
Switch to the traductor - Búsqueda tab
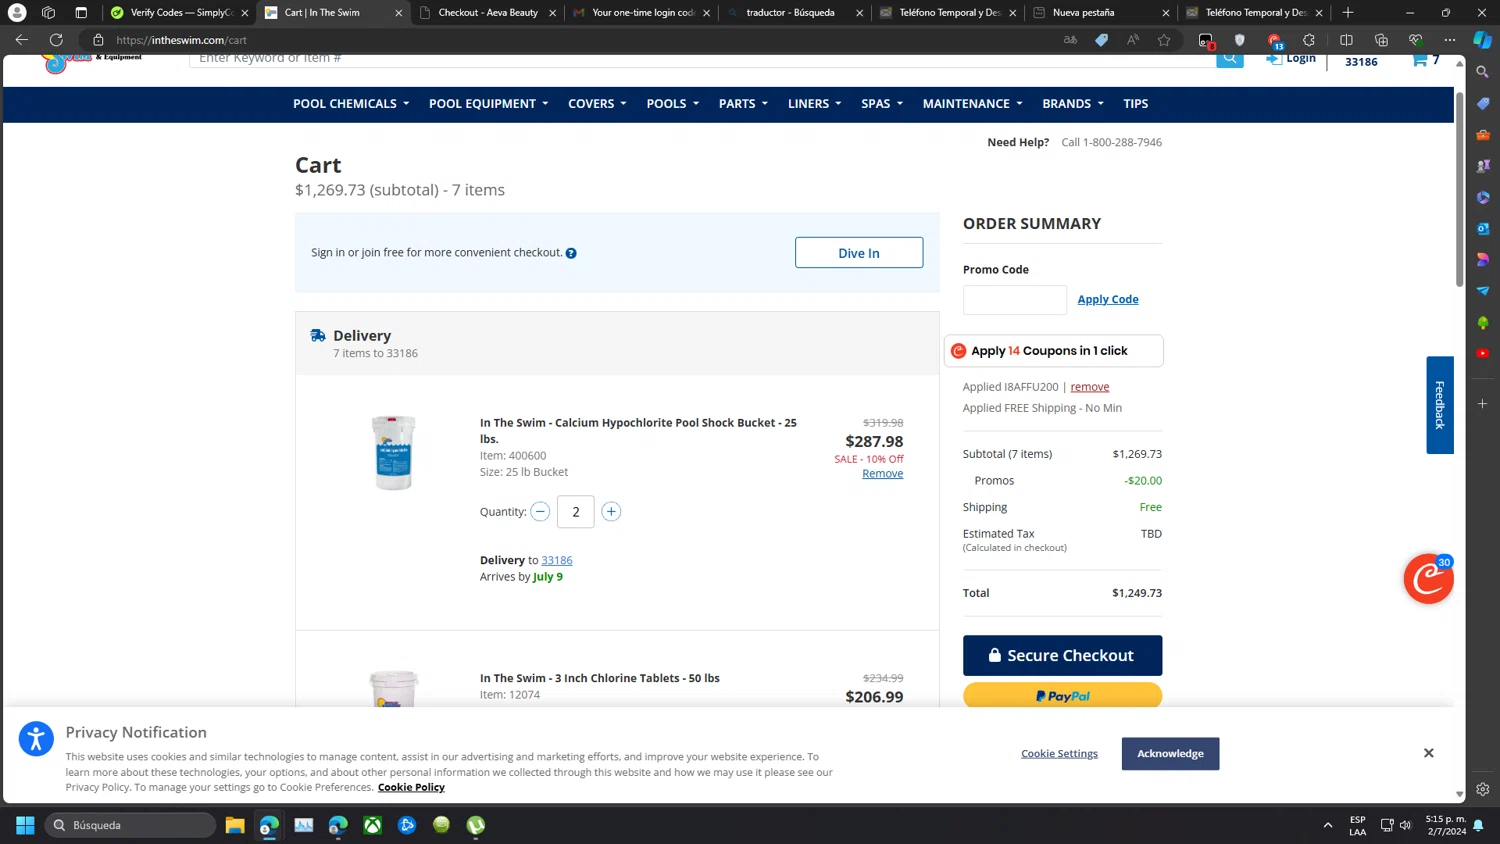pyautogui.click(x=794, y=13)
